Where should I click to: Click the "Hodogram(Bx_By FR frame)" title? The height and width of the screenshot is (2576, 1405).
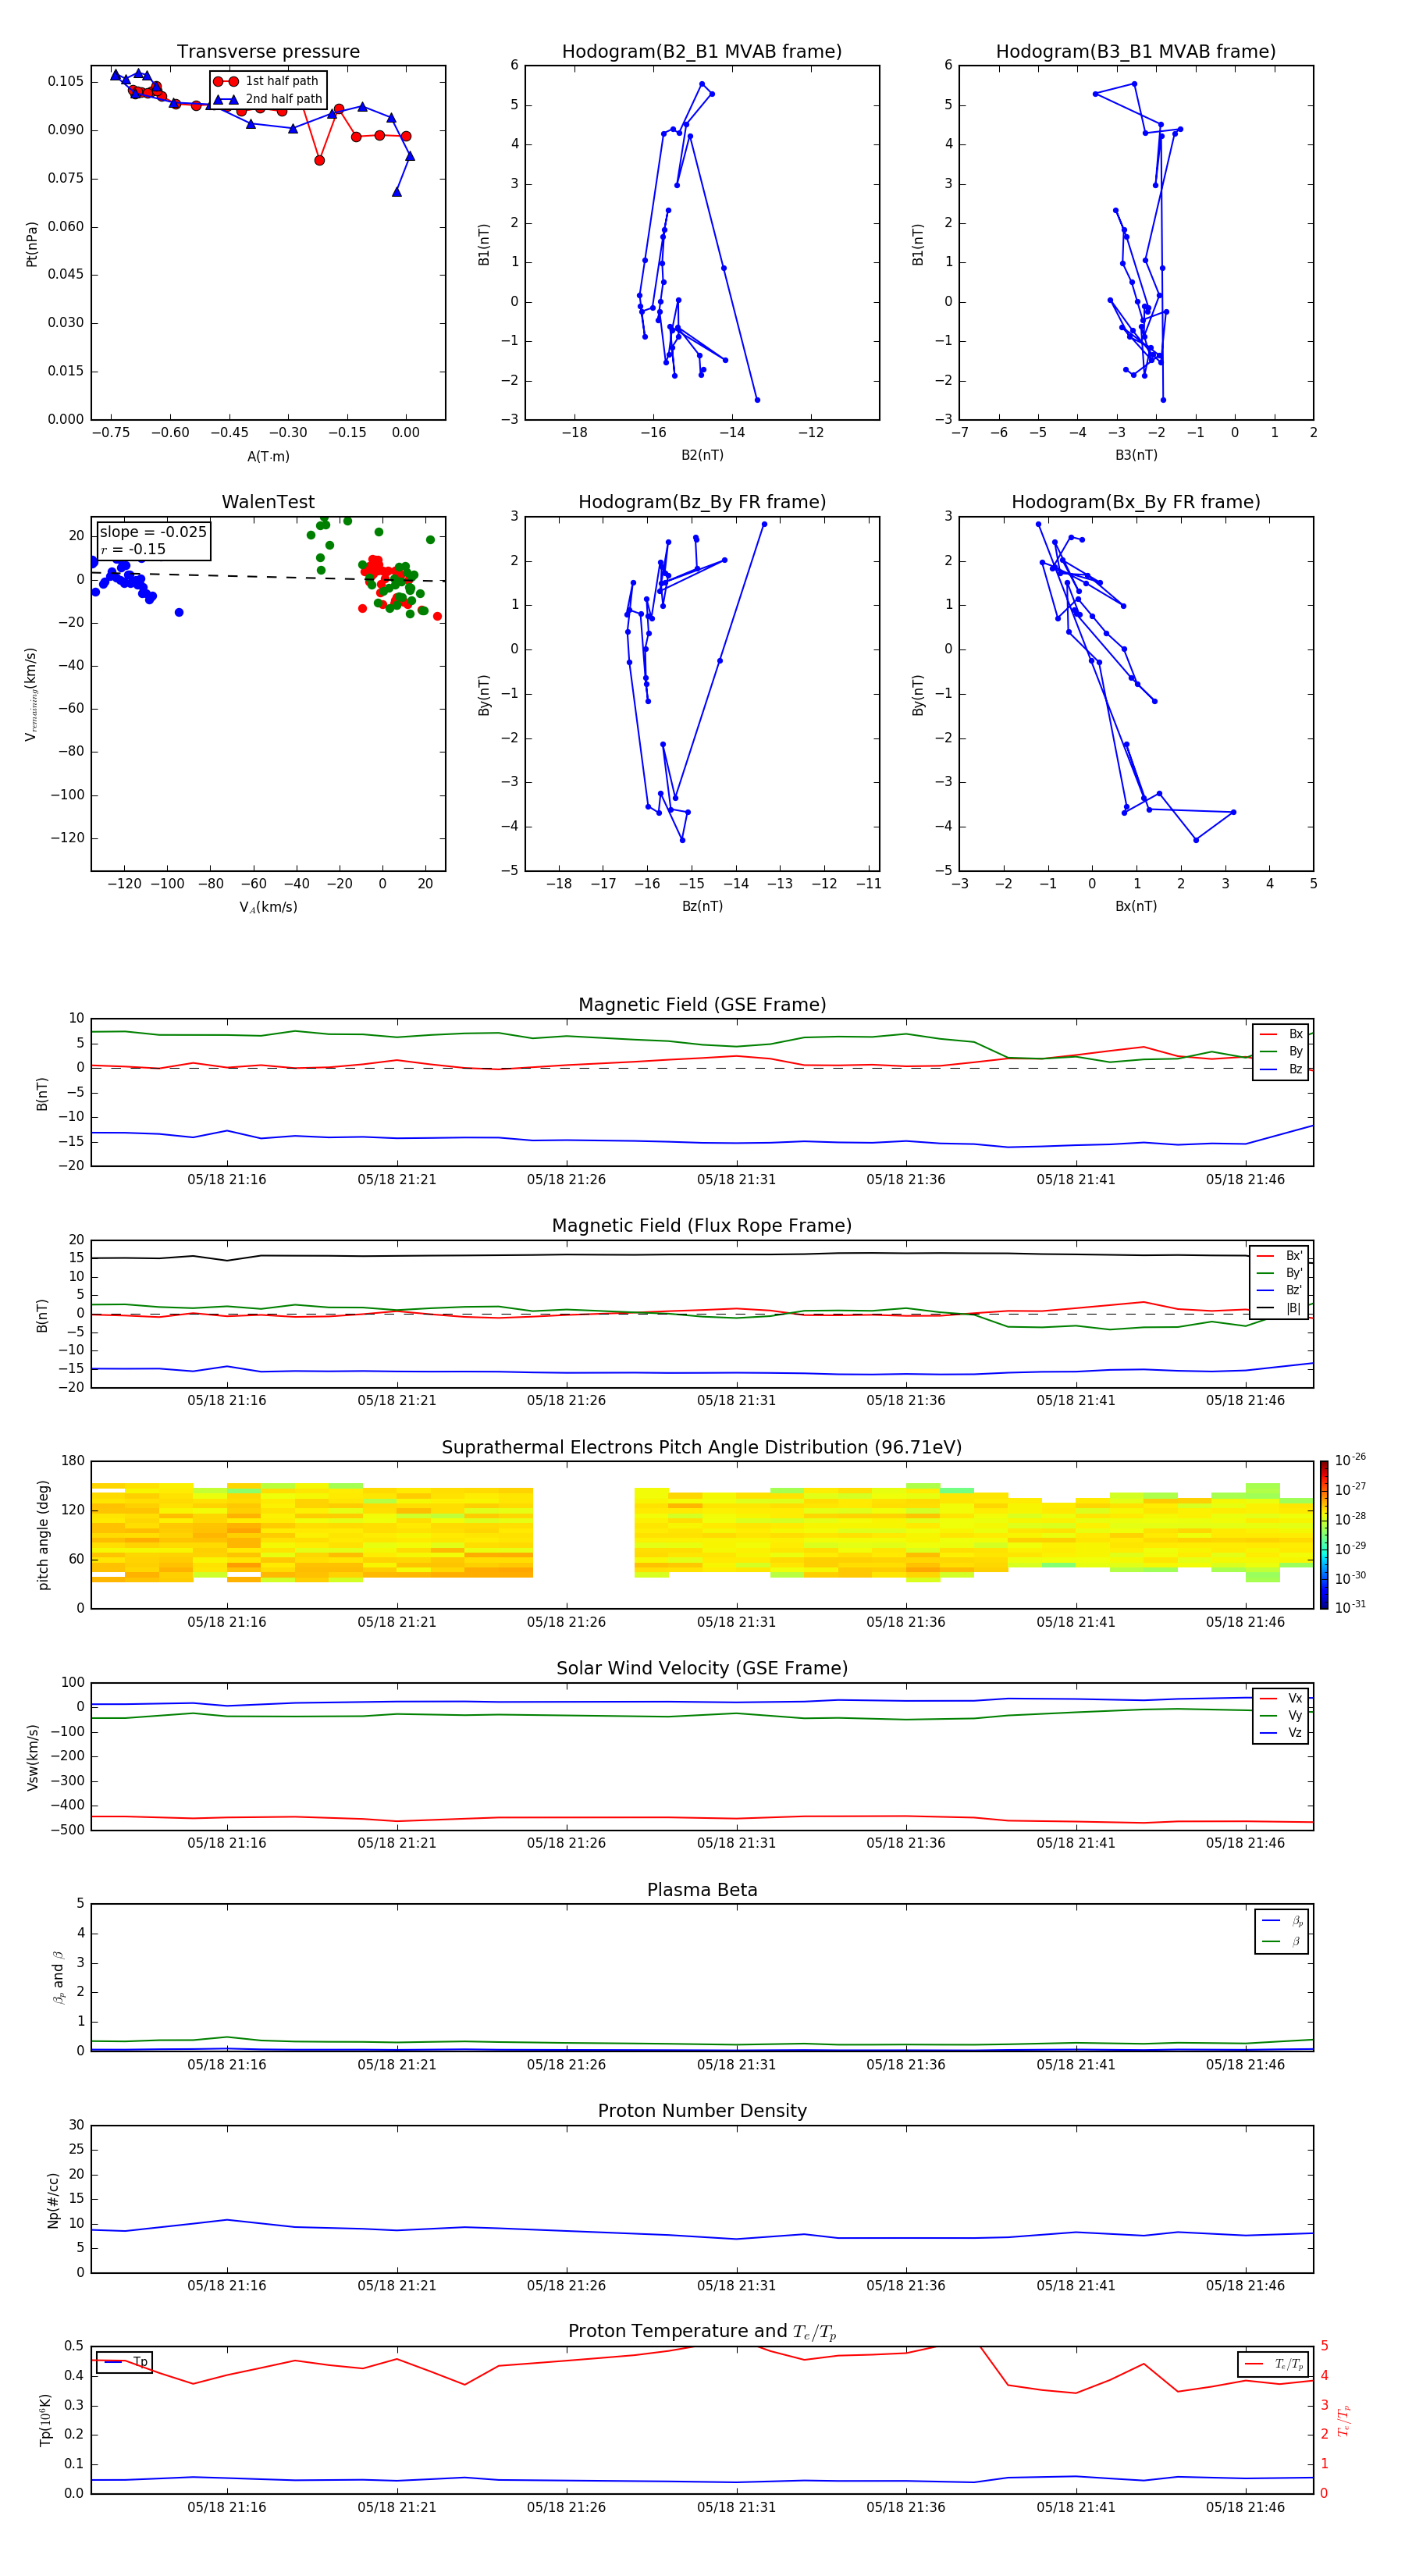pyautogui.click(x=1136, y=502)
